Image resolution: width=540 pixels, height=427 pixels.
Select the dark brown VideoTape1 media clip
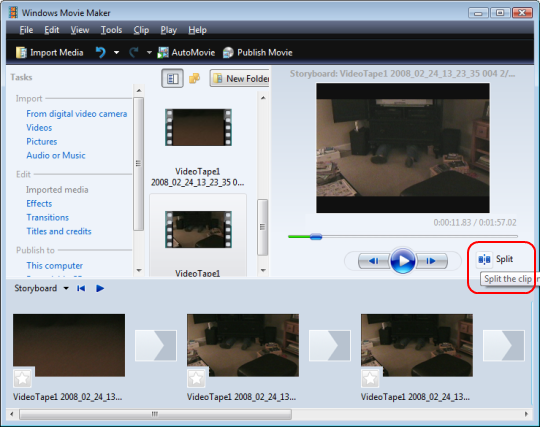(x=198, y=127)
